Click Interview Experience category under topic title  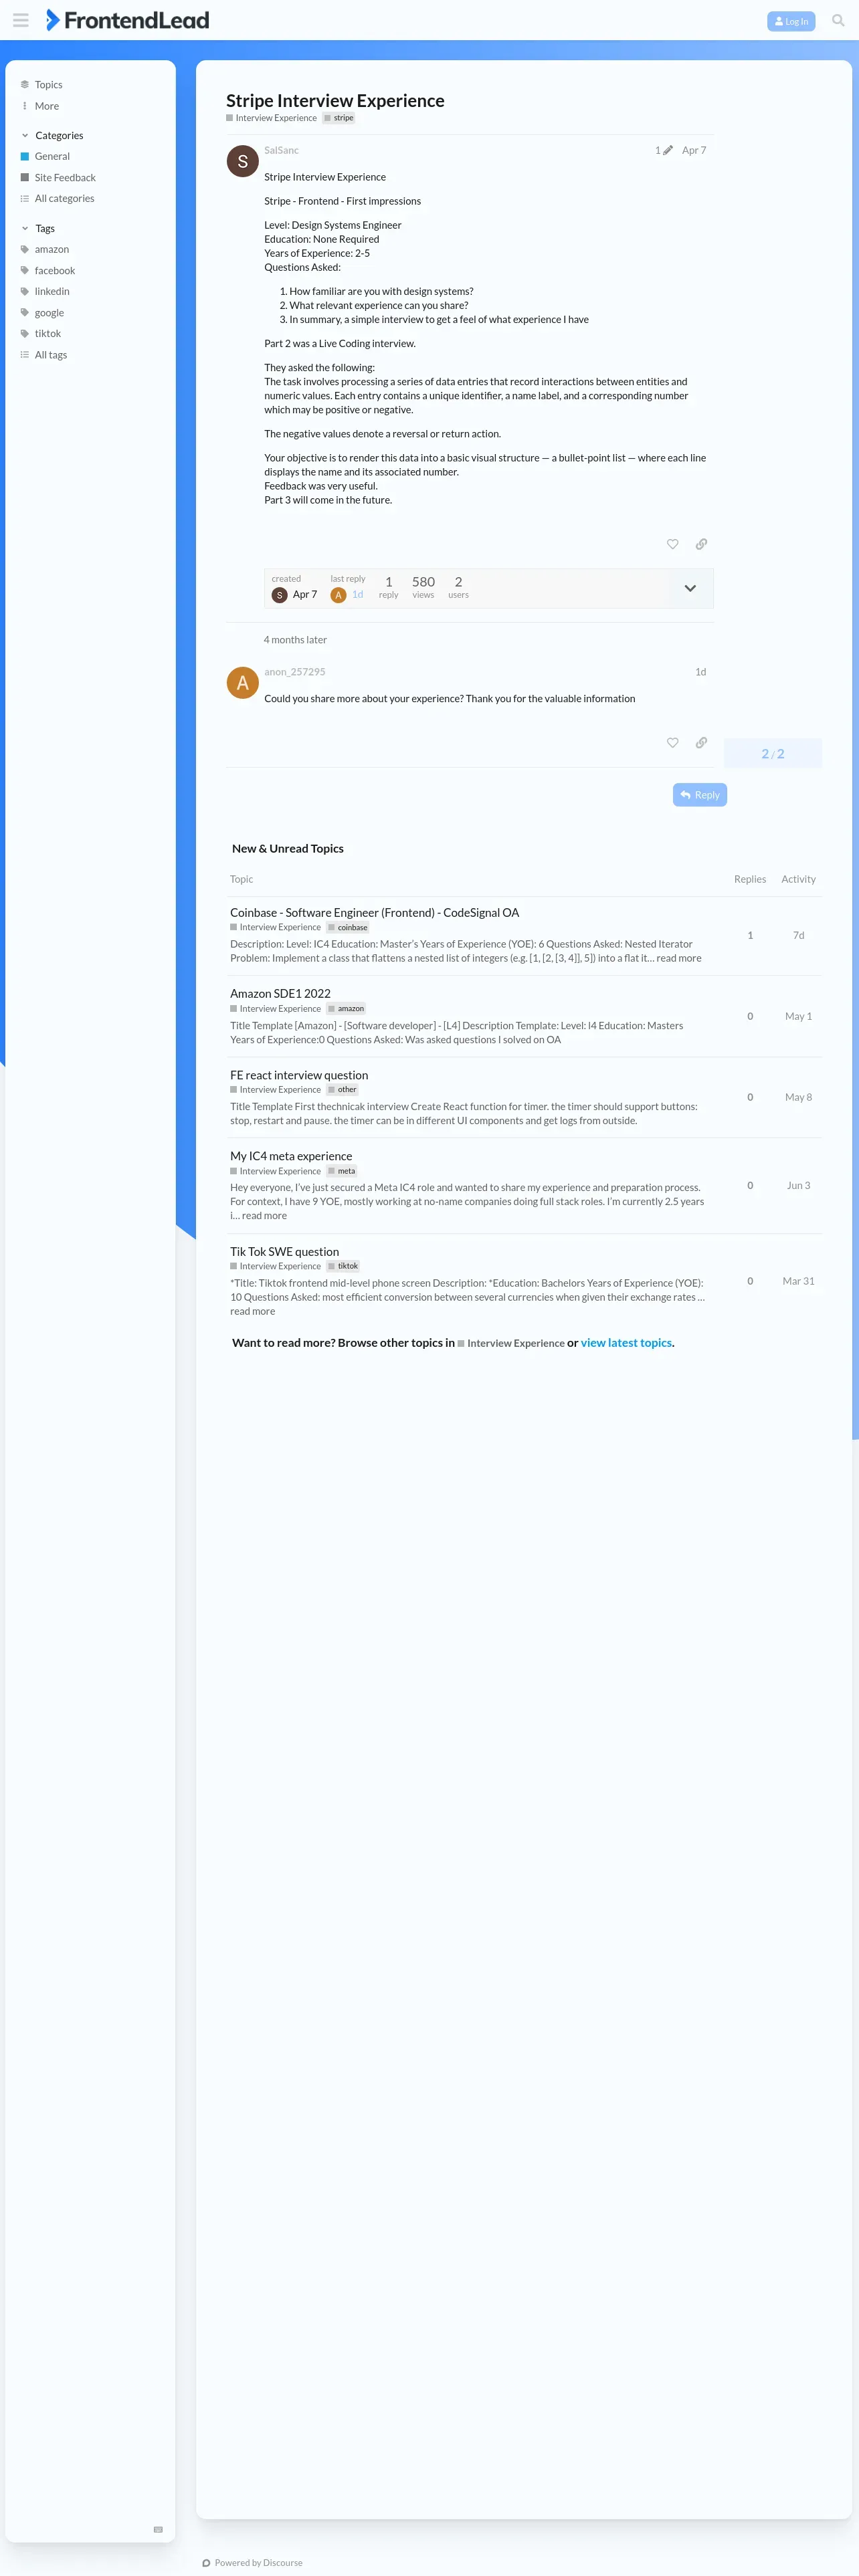[271, 118]
